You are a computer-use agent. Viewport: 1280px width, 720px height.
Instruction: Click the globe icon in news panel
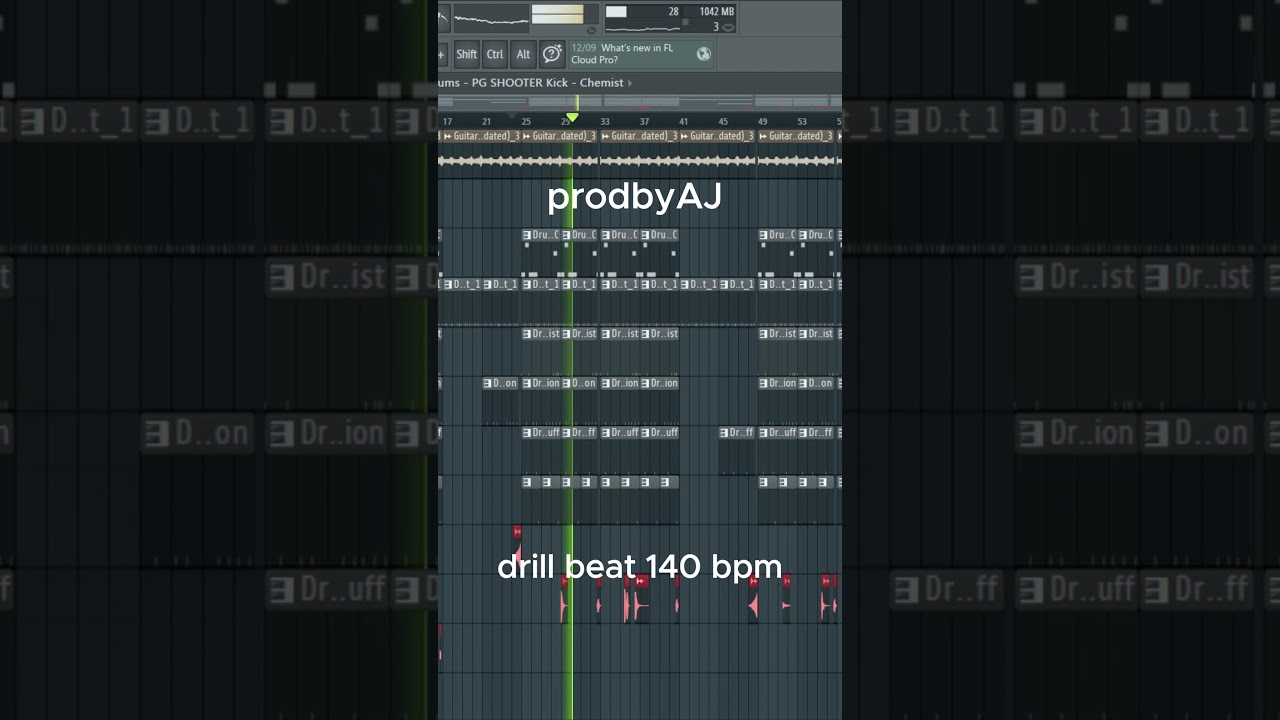704,54
